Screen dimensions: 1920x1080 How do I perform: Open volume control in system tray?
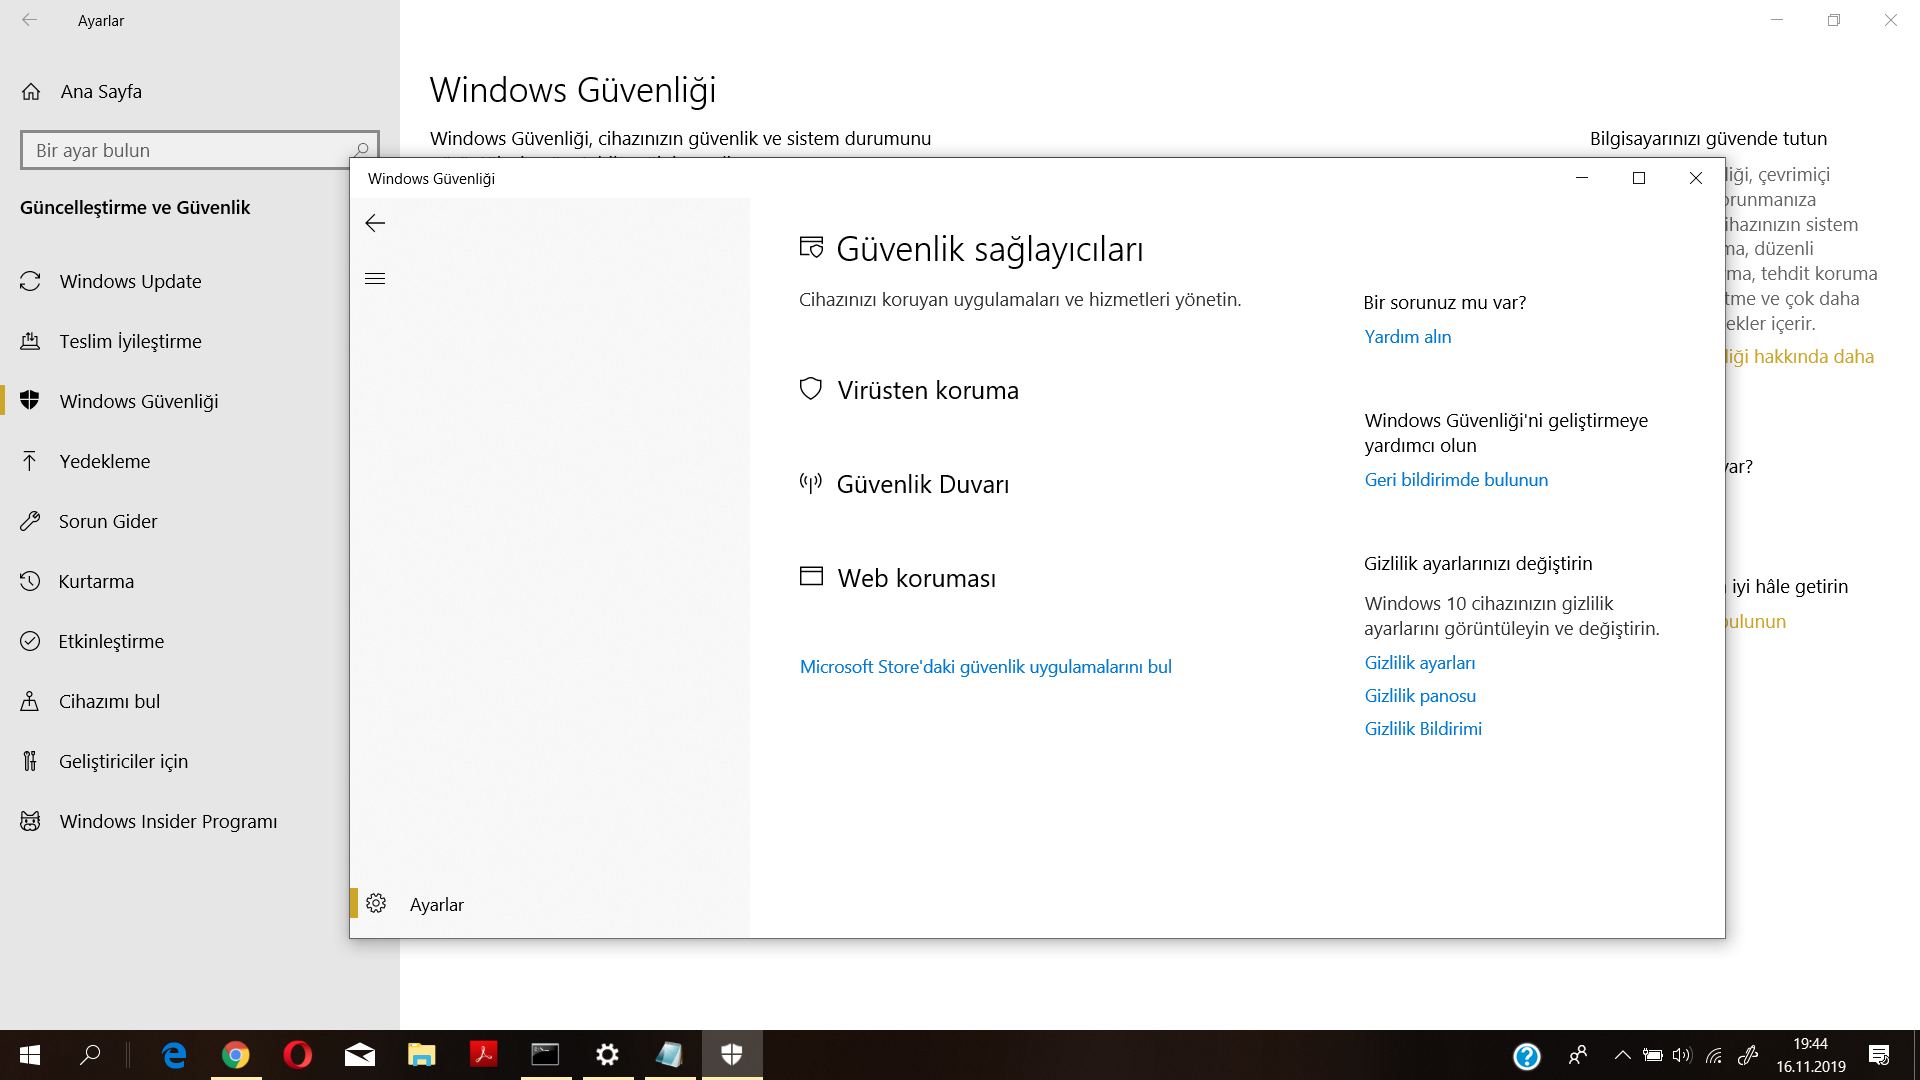[x=1682, y=1055]
